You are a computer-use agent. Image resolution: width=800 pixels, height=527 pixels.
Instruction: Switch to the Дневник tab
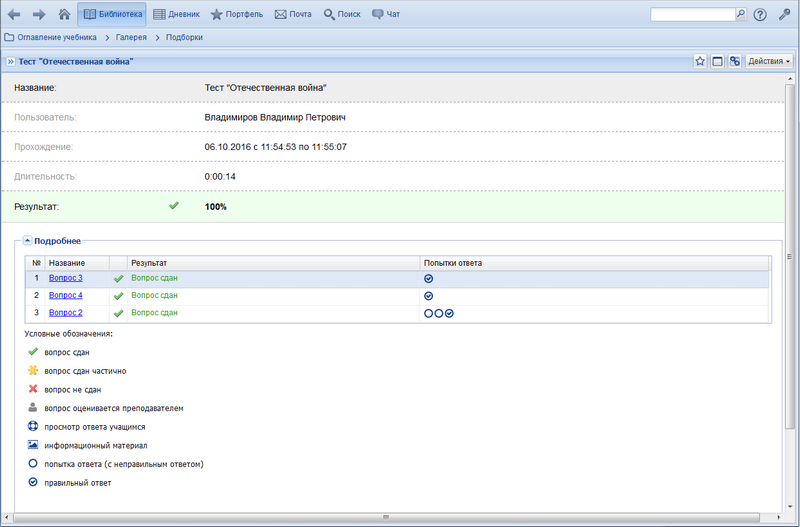176,15
